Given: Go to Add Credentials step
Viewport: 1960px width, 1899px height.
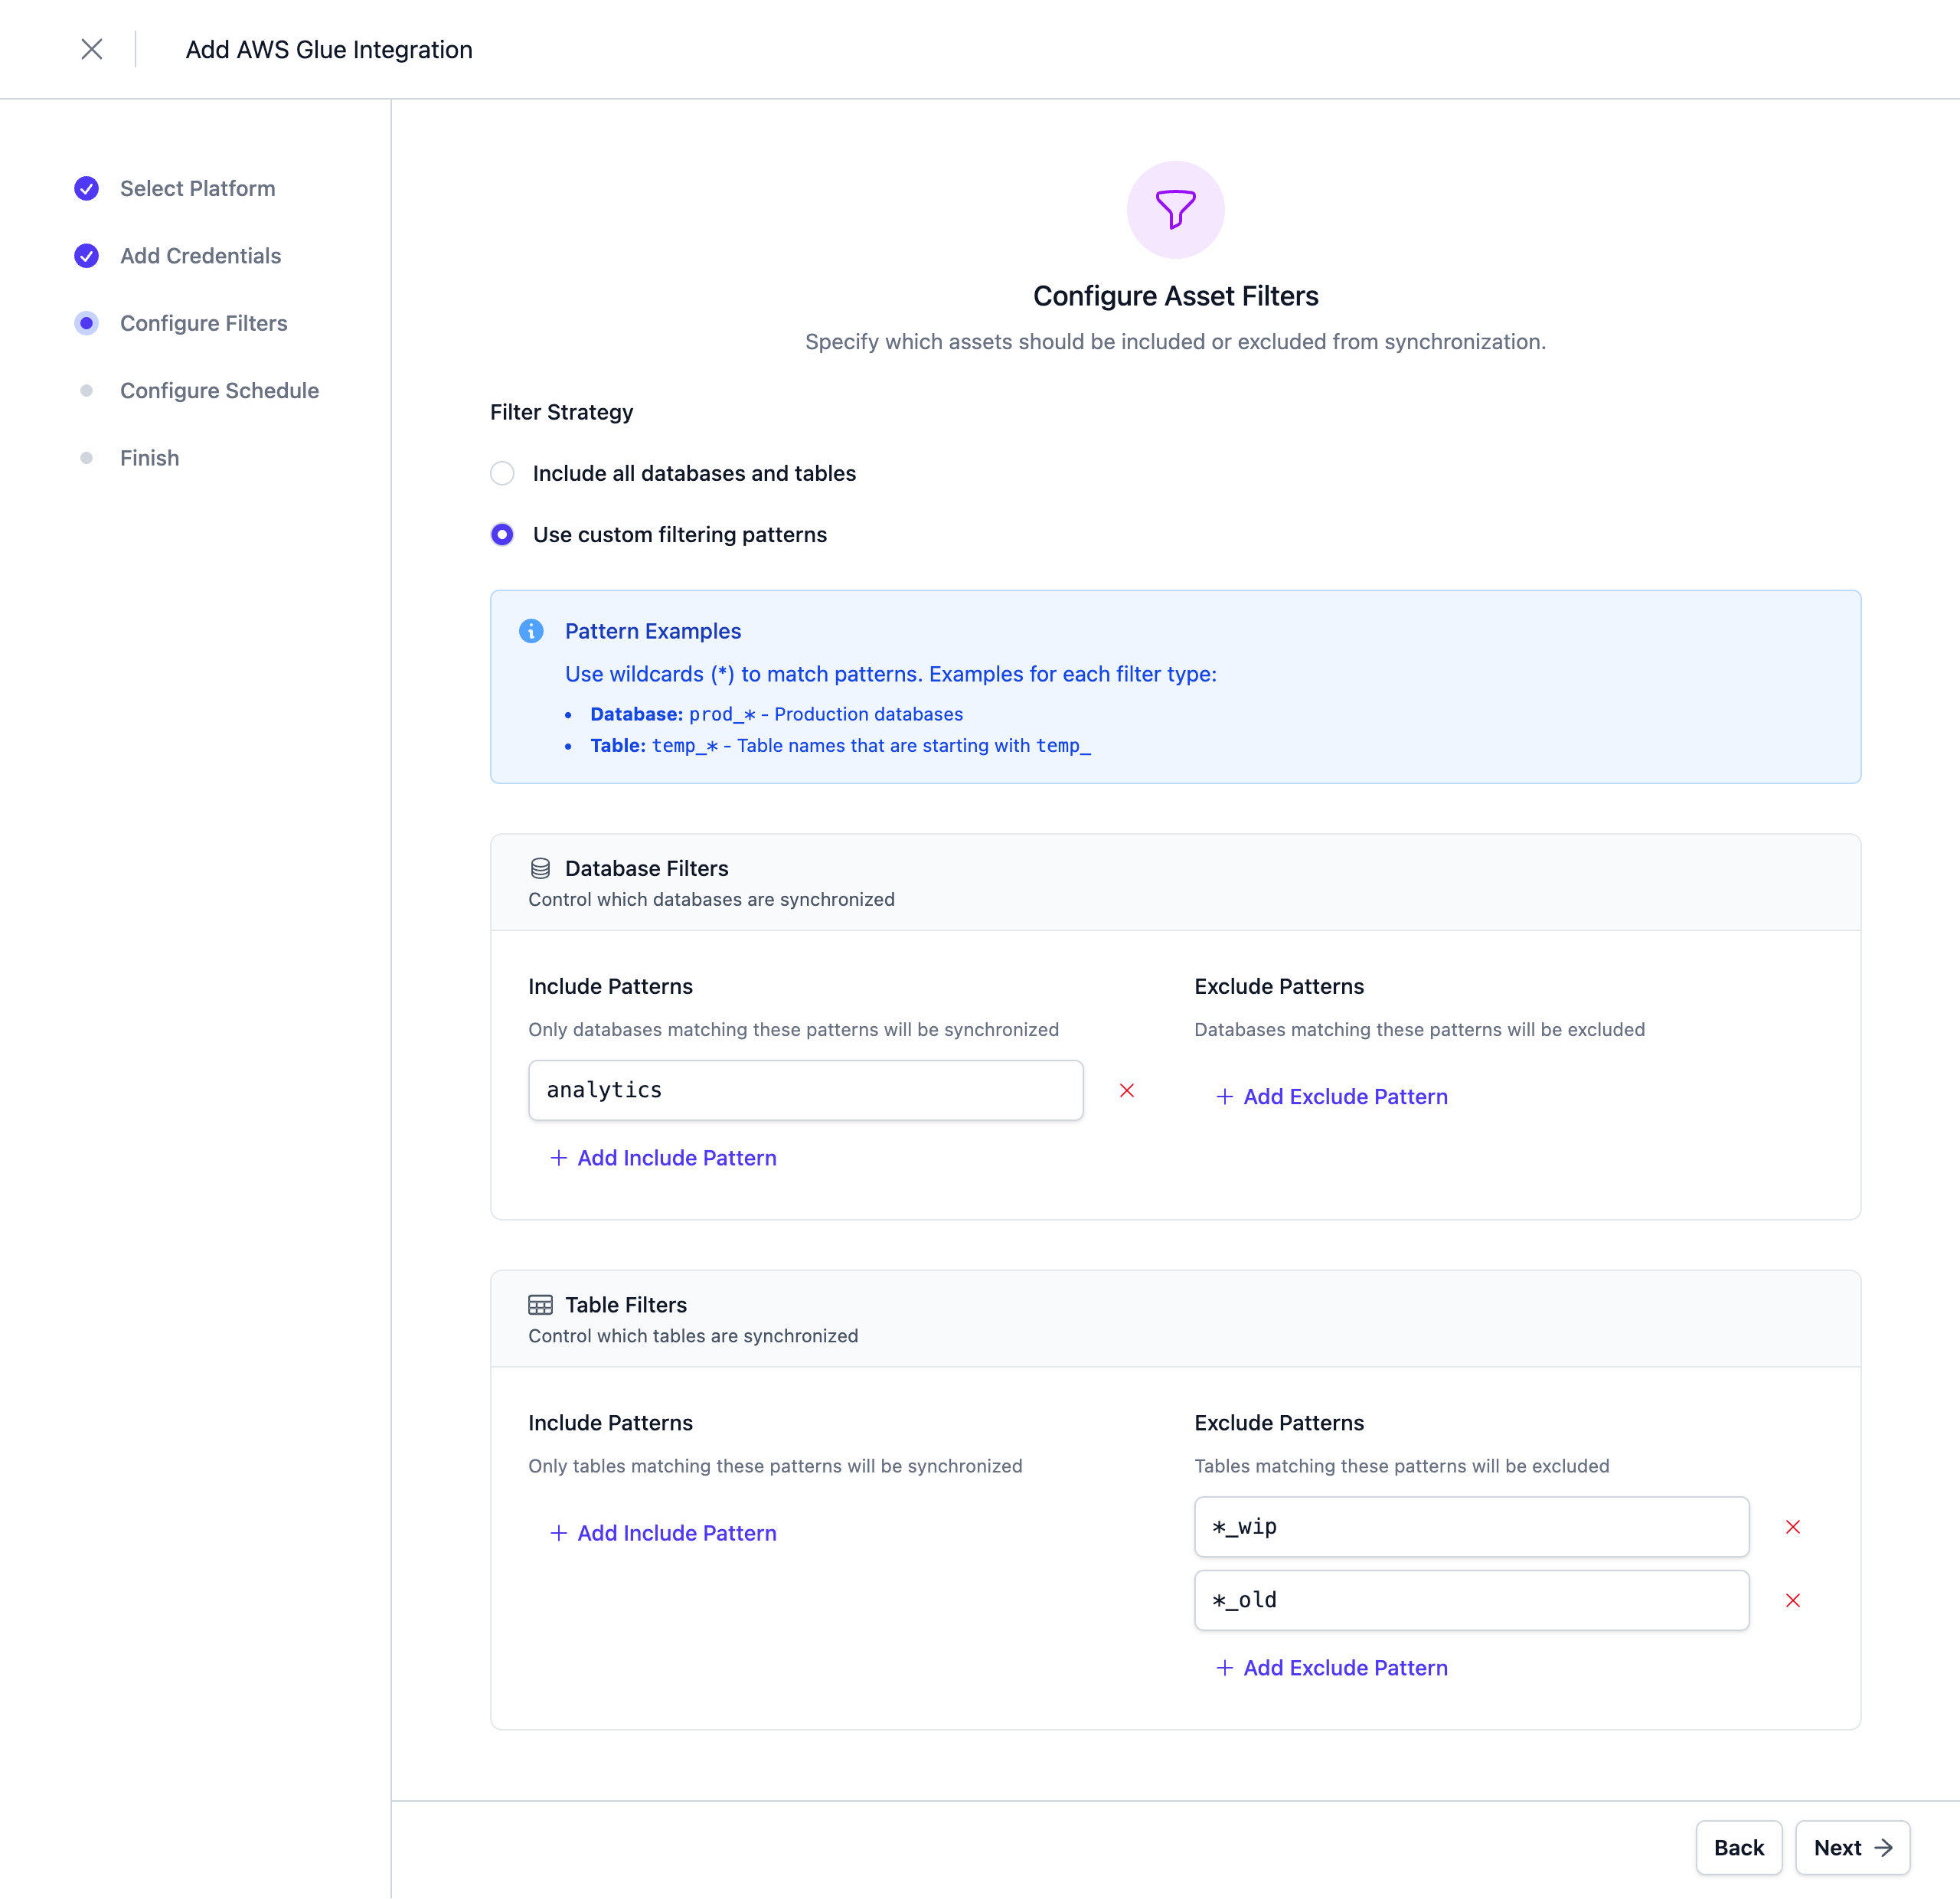Looking at the screenshot, I should click(200, 256).
